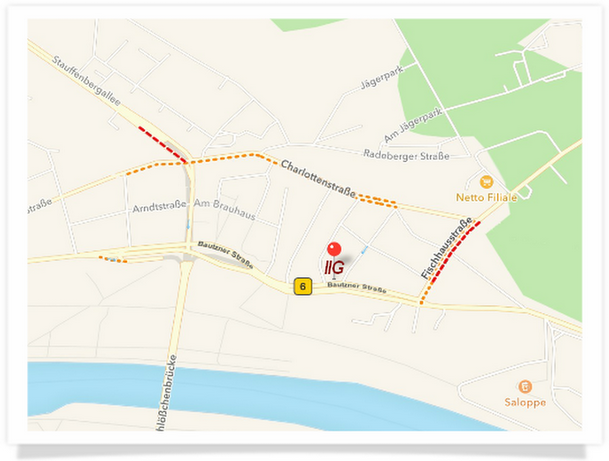The height and width of the screenshot is (461, 609).
Task: Click the blue one-way arrow near Arndtstraße
Action: click(189, 224)
